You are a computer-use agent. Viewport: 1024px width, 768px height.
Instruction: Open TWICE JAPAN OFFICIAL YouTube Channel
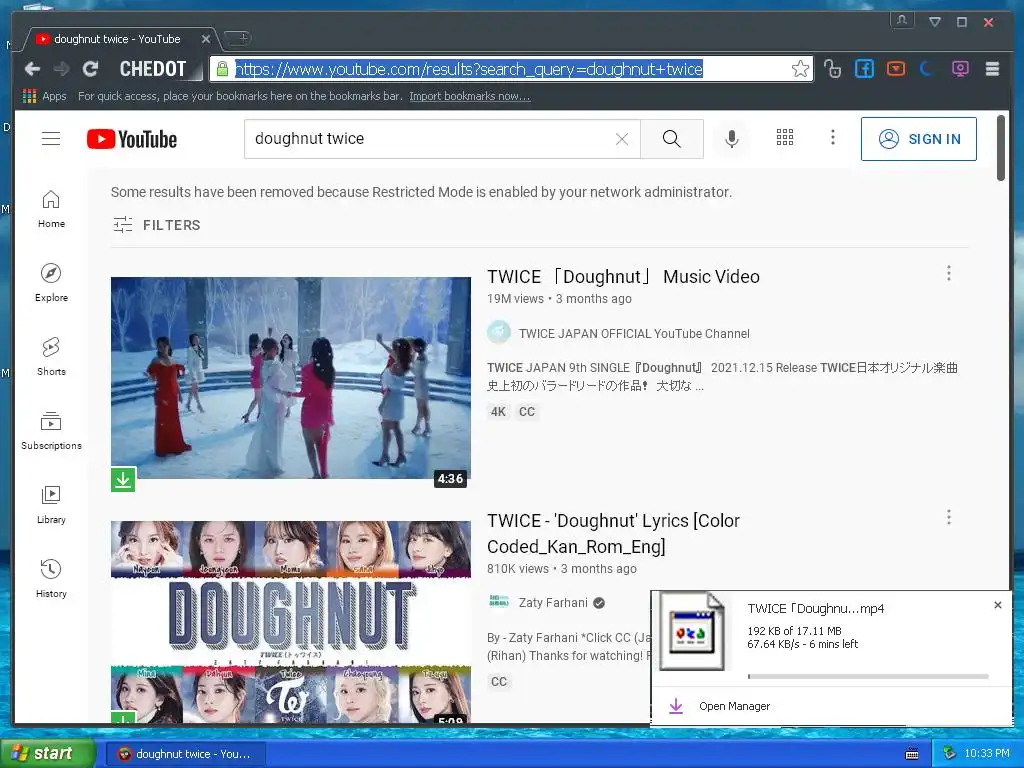(634, 334)
